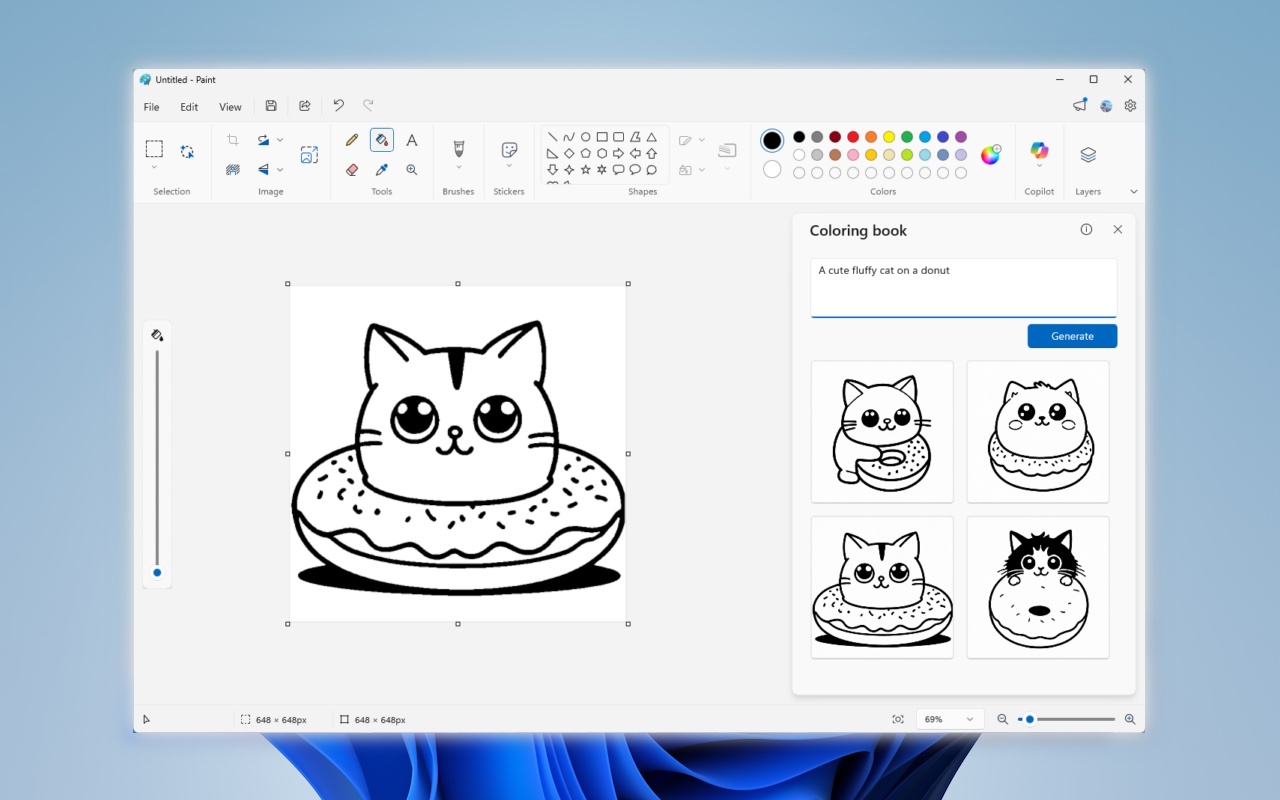Select the Text tool
Image resolution: width=1280 pixels, height=800 pixels.
click(411, 140)
